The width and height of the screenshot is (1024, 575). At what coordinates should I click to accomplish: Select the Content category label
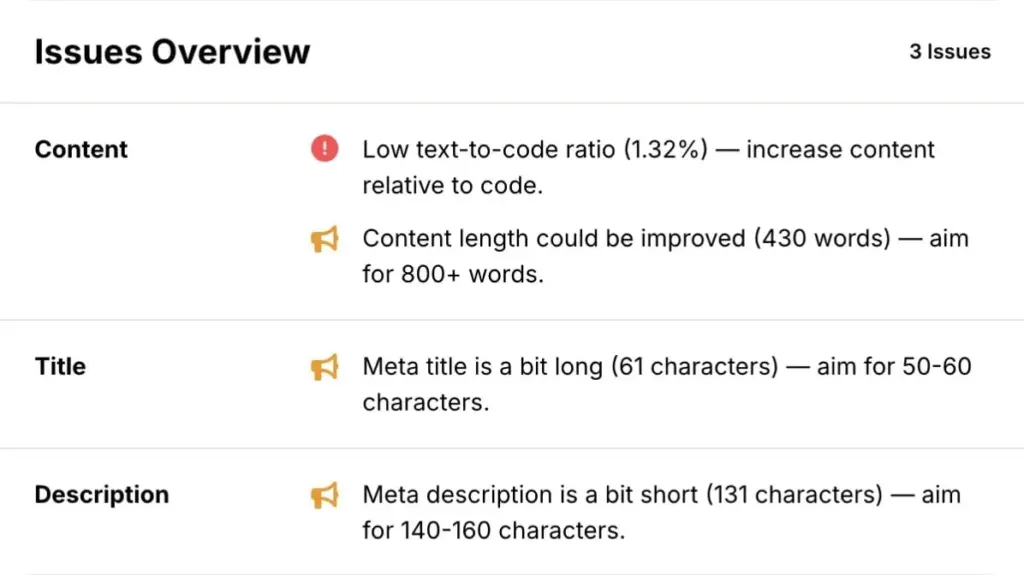81,150
